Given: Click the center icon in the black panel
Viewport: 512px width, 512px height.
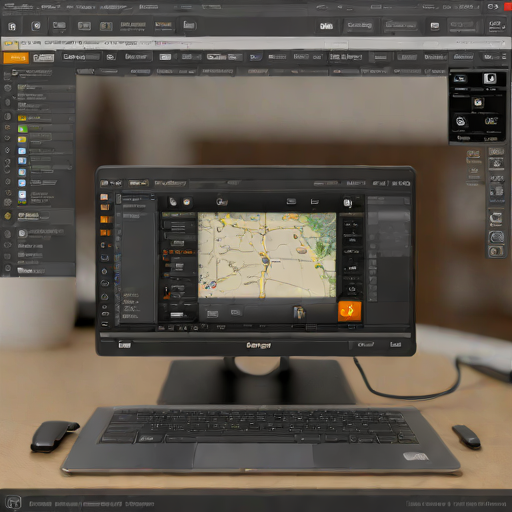Looking at the screenshot, I should pos(478,102).
